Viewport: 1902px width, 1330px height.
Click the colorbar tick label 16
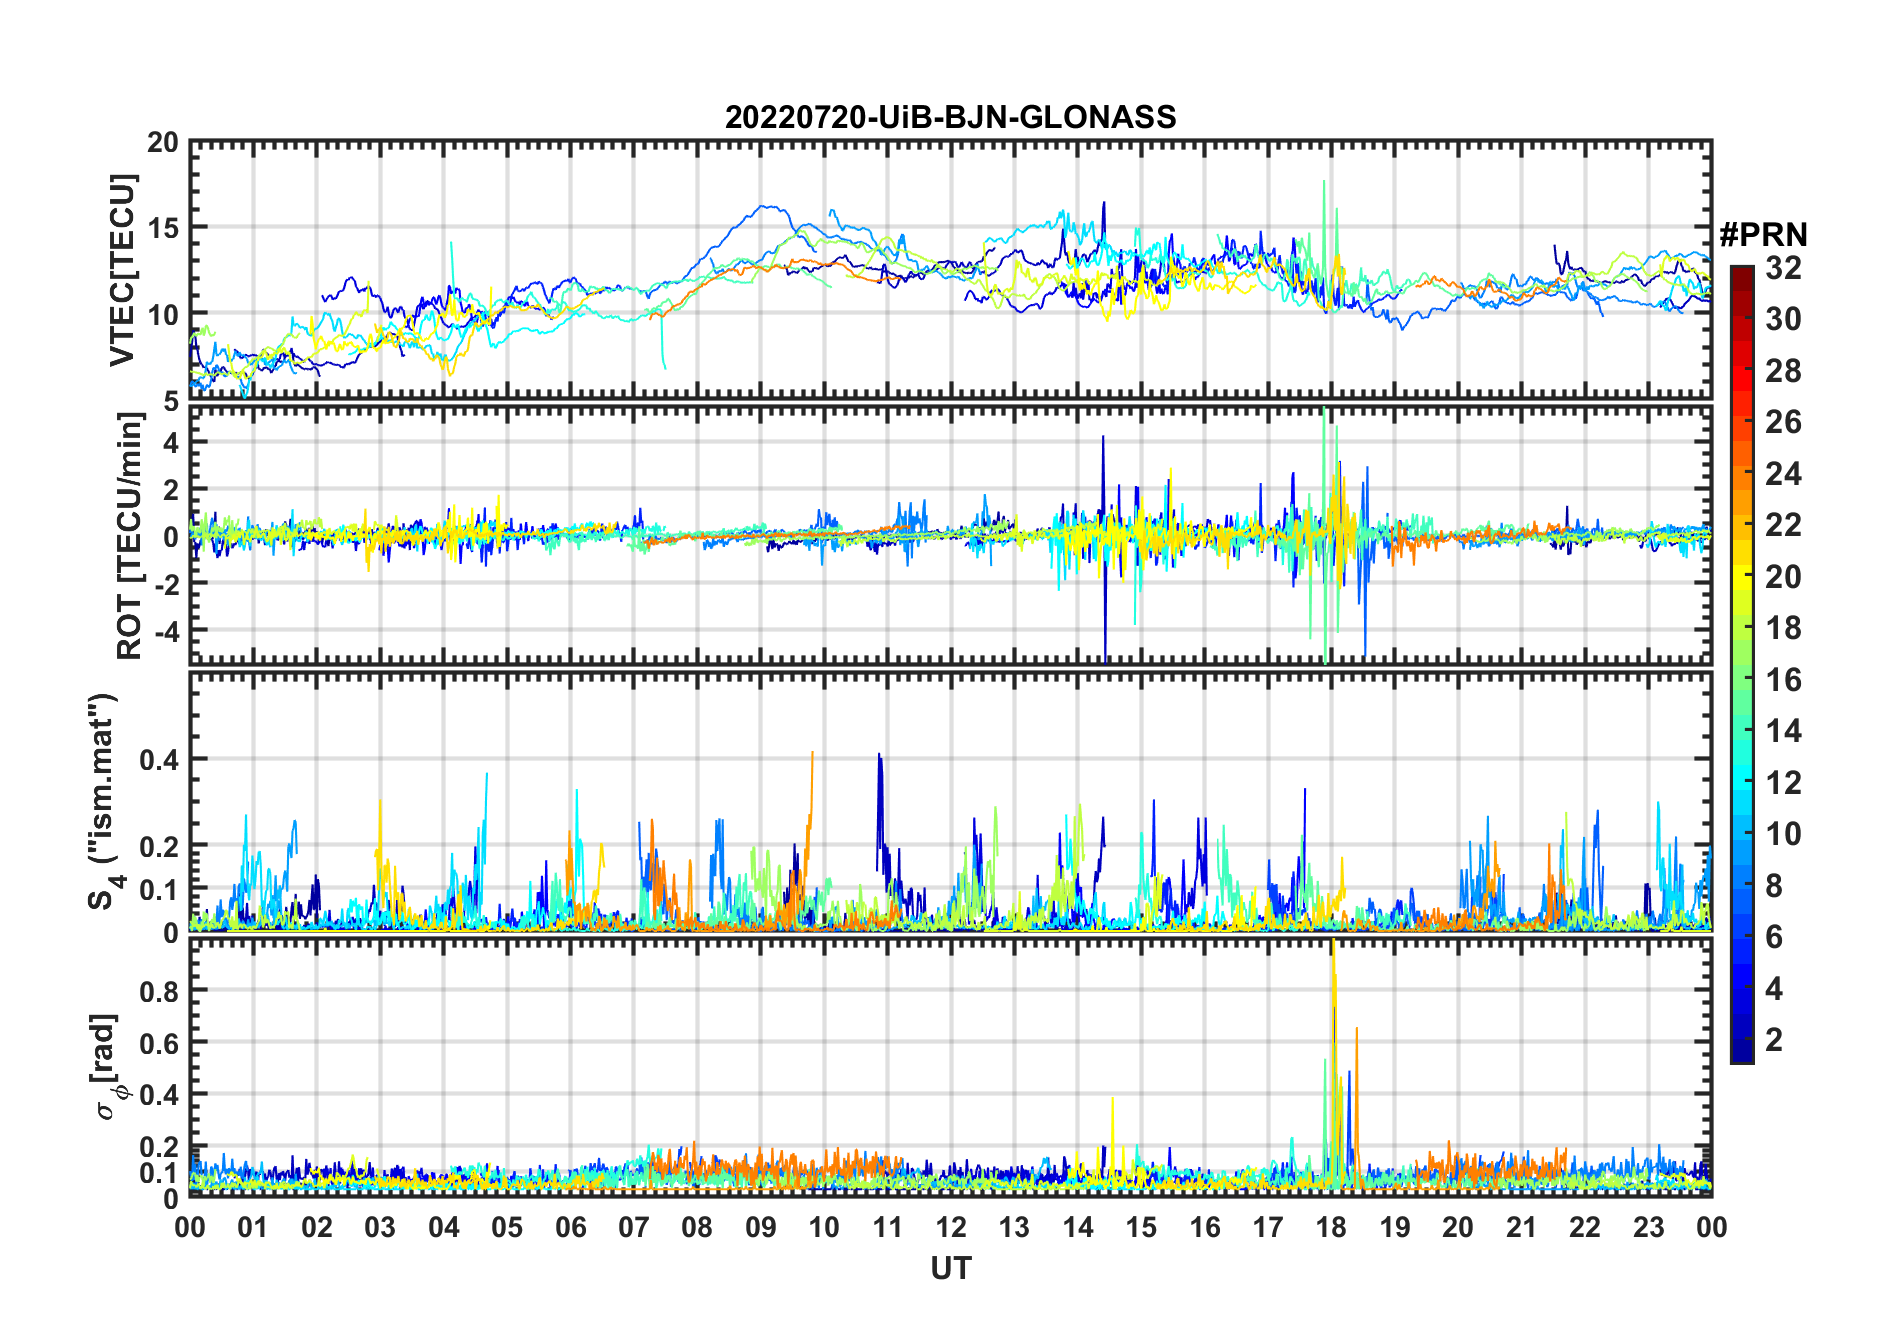click(1783, 680)
